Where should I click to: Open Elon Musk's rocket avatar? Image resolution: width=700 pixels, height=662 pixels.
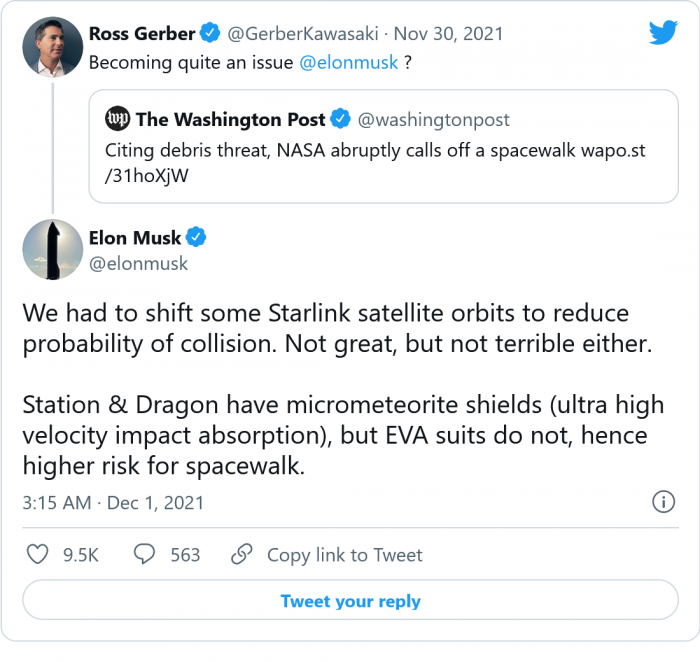click(52, 250)
